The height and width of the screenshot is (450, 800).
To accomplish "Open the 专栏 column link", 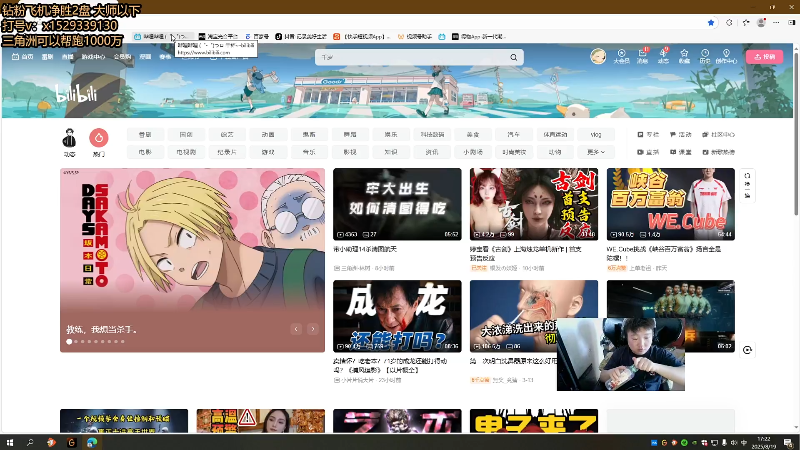I will point(648,135).
